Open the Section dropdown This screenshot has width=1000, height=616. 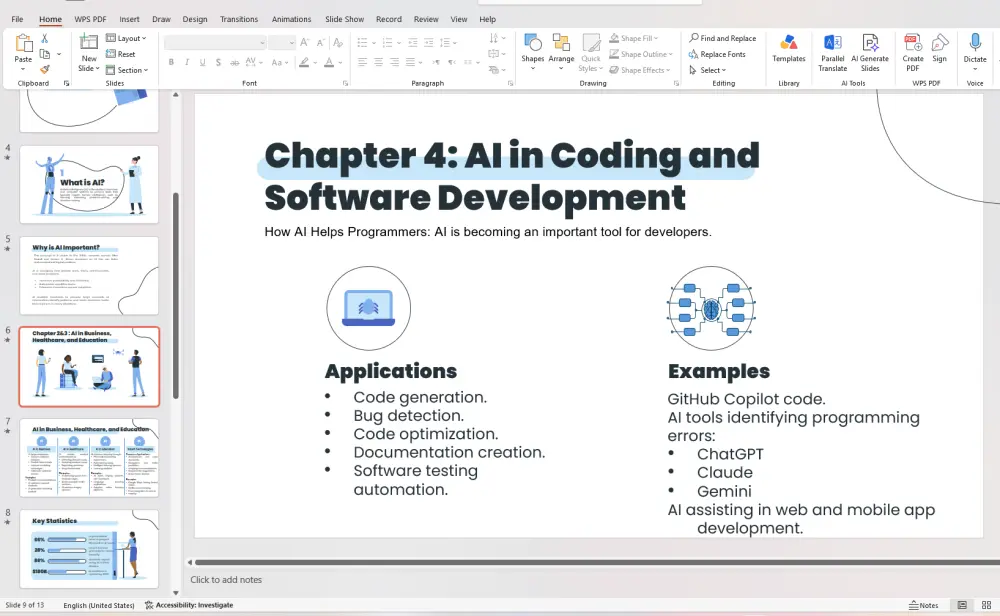127,70
